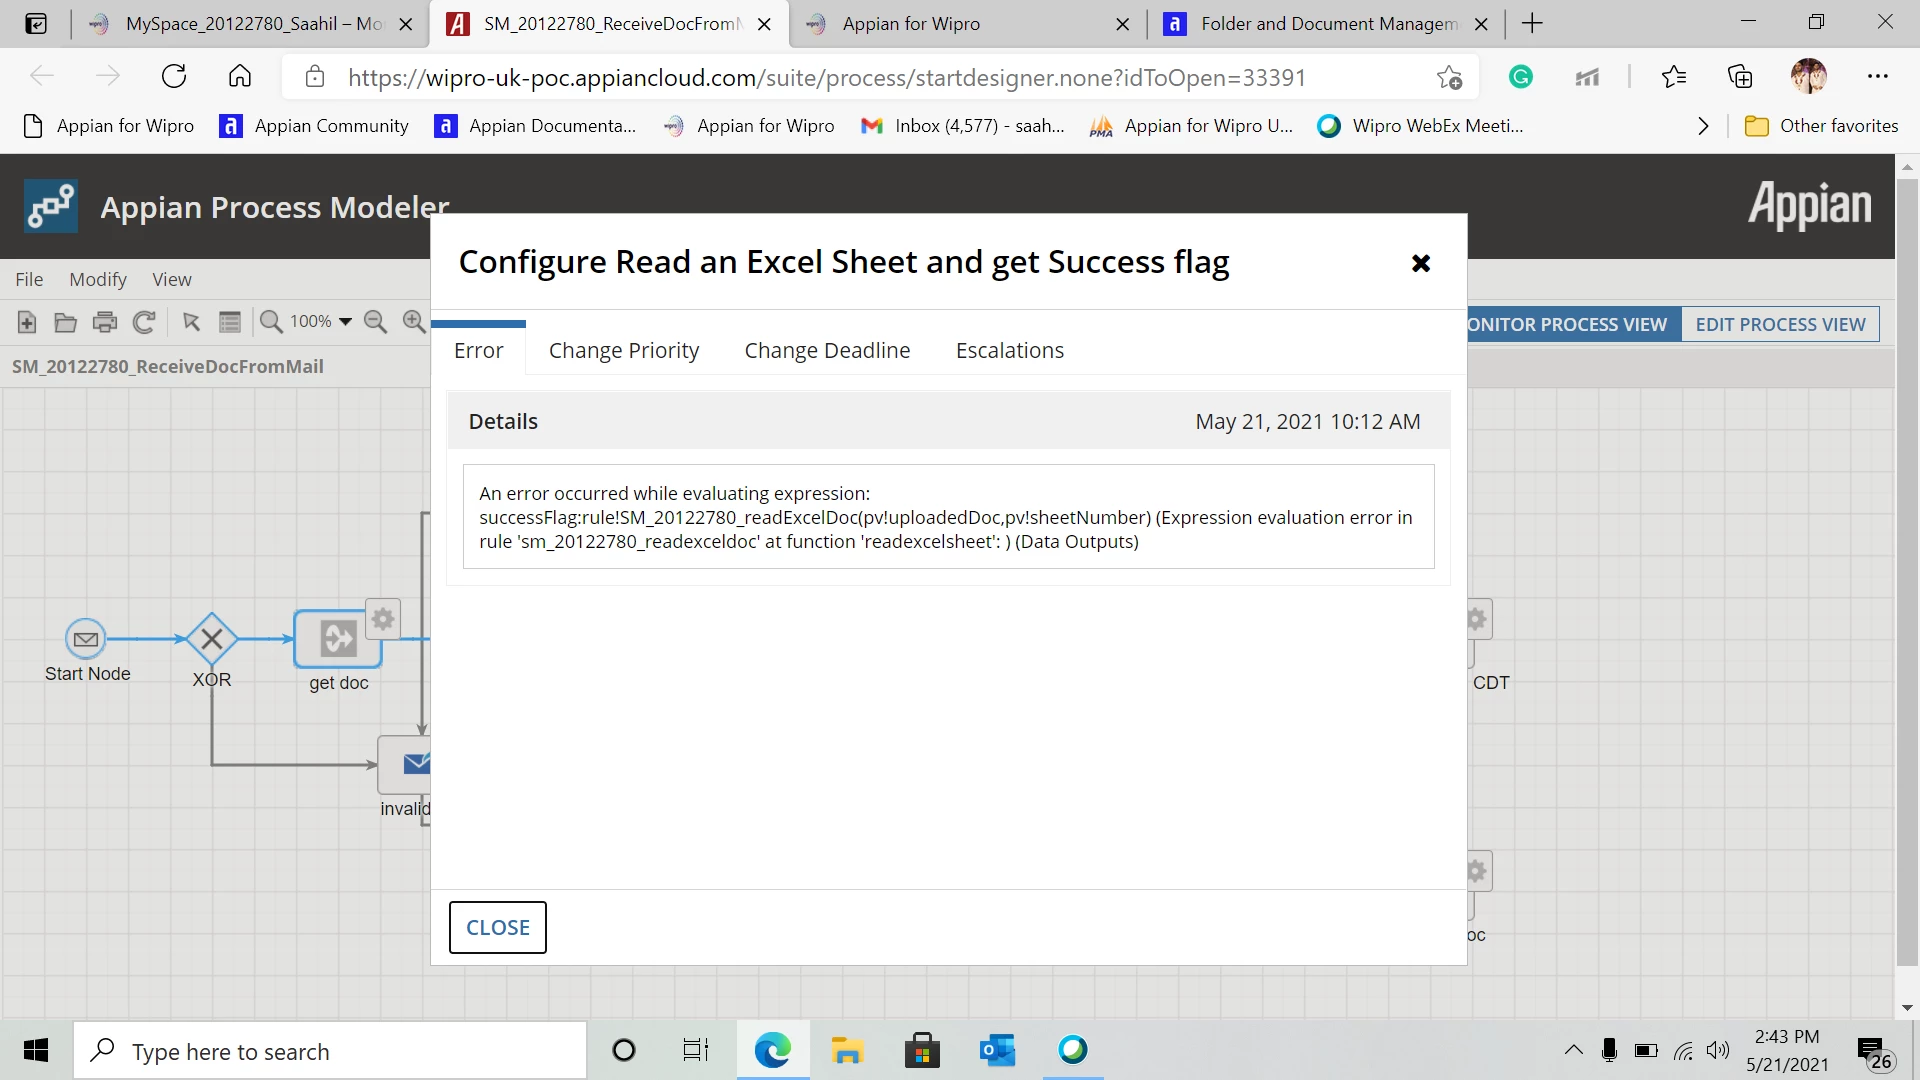
Task: Open the Favorites list icon
Action: (1674, 77)
